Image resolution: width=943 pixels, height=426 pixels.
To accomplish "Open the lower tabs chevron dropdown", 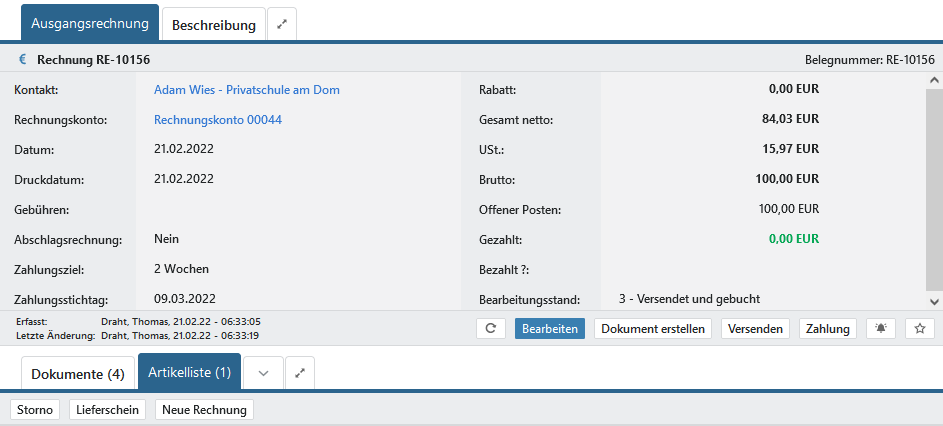I will [263, 373].
